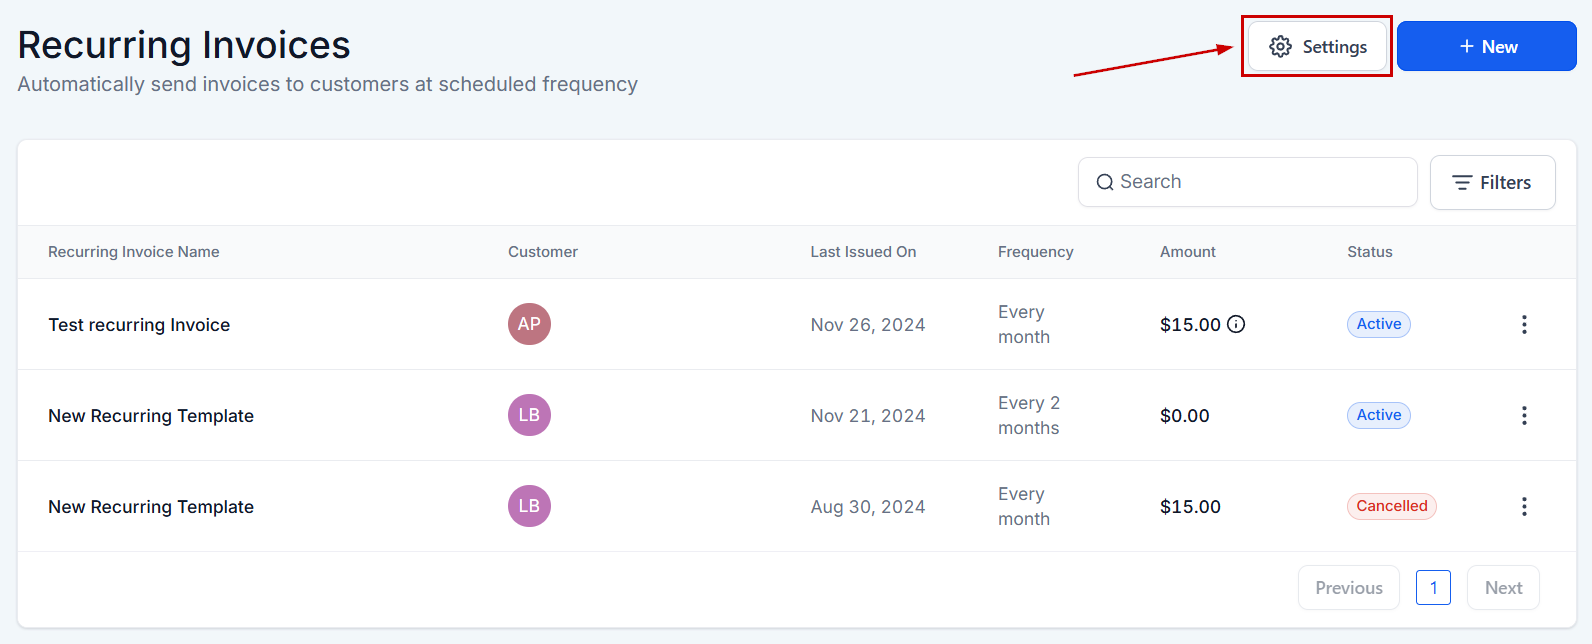Image resolution: width=1592 pixels, height=644 pixels.
Task: Open the three-dot menu for the Cancelled row
Action: (1524, 506)
